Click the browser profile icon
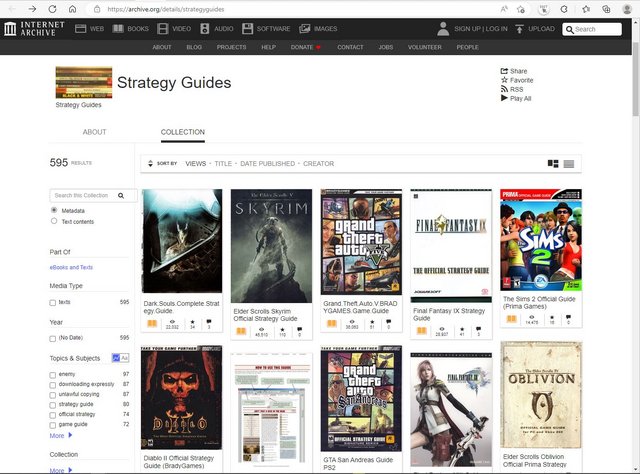The image size is (640, 474). [x=627, y=9]
